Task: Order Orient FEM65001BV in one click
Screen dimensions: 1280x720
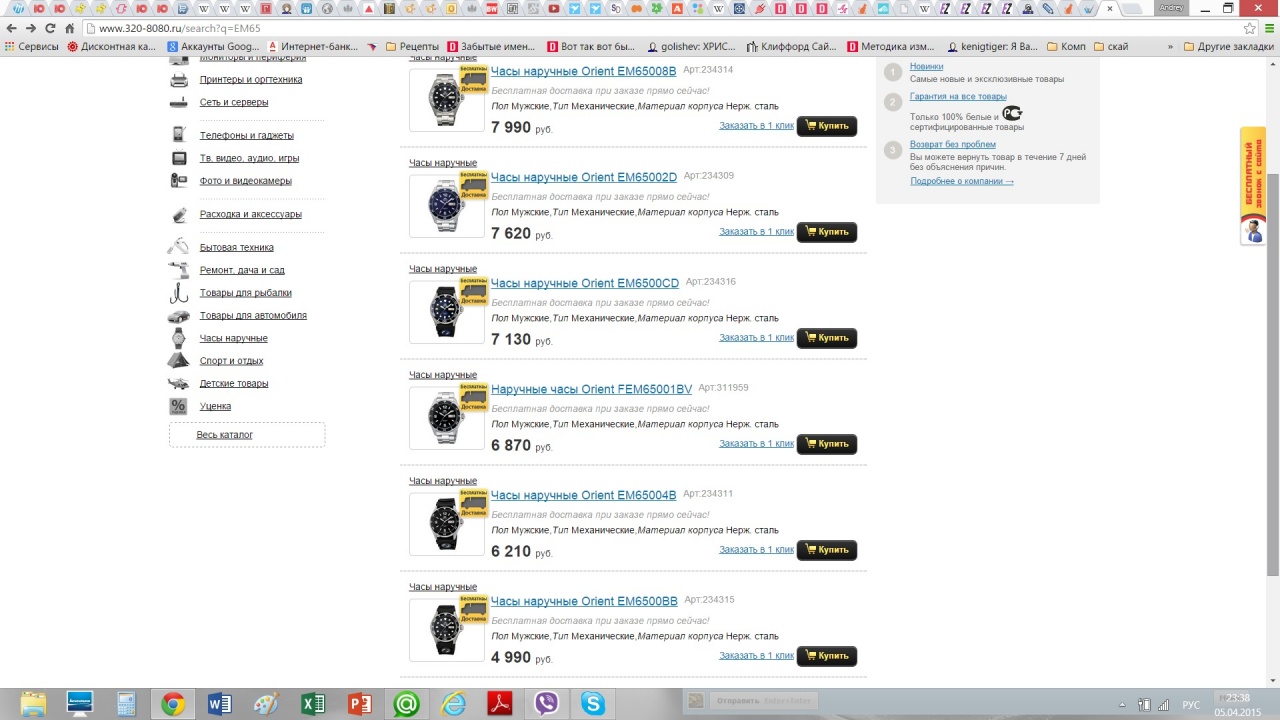Action: [756, 443]
